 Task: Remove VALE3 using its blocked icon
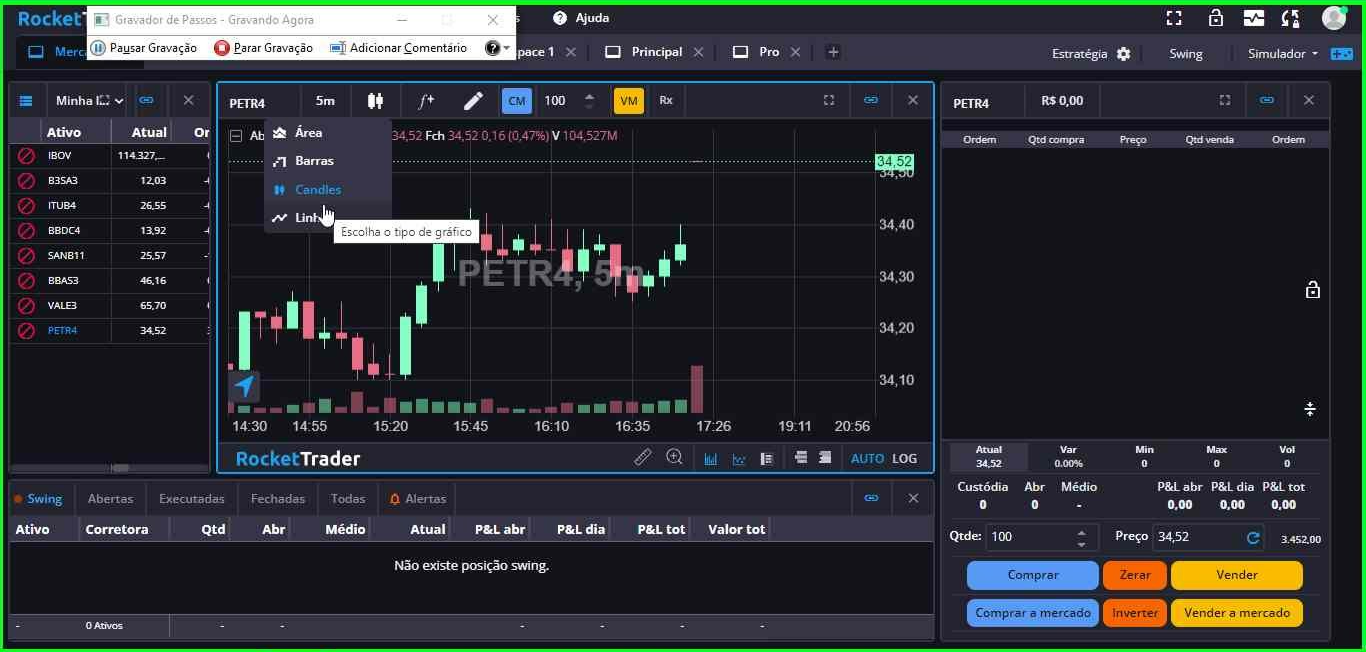pos(27,306)
